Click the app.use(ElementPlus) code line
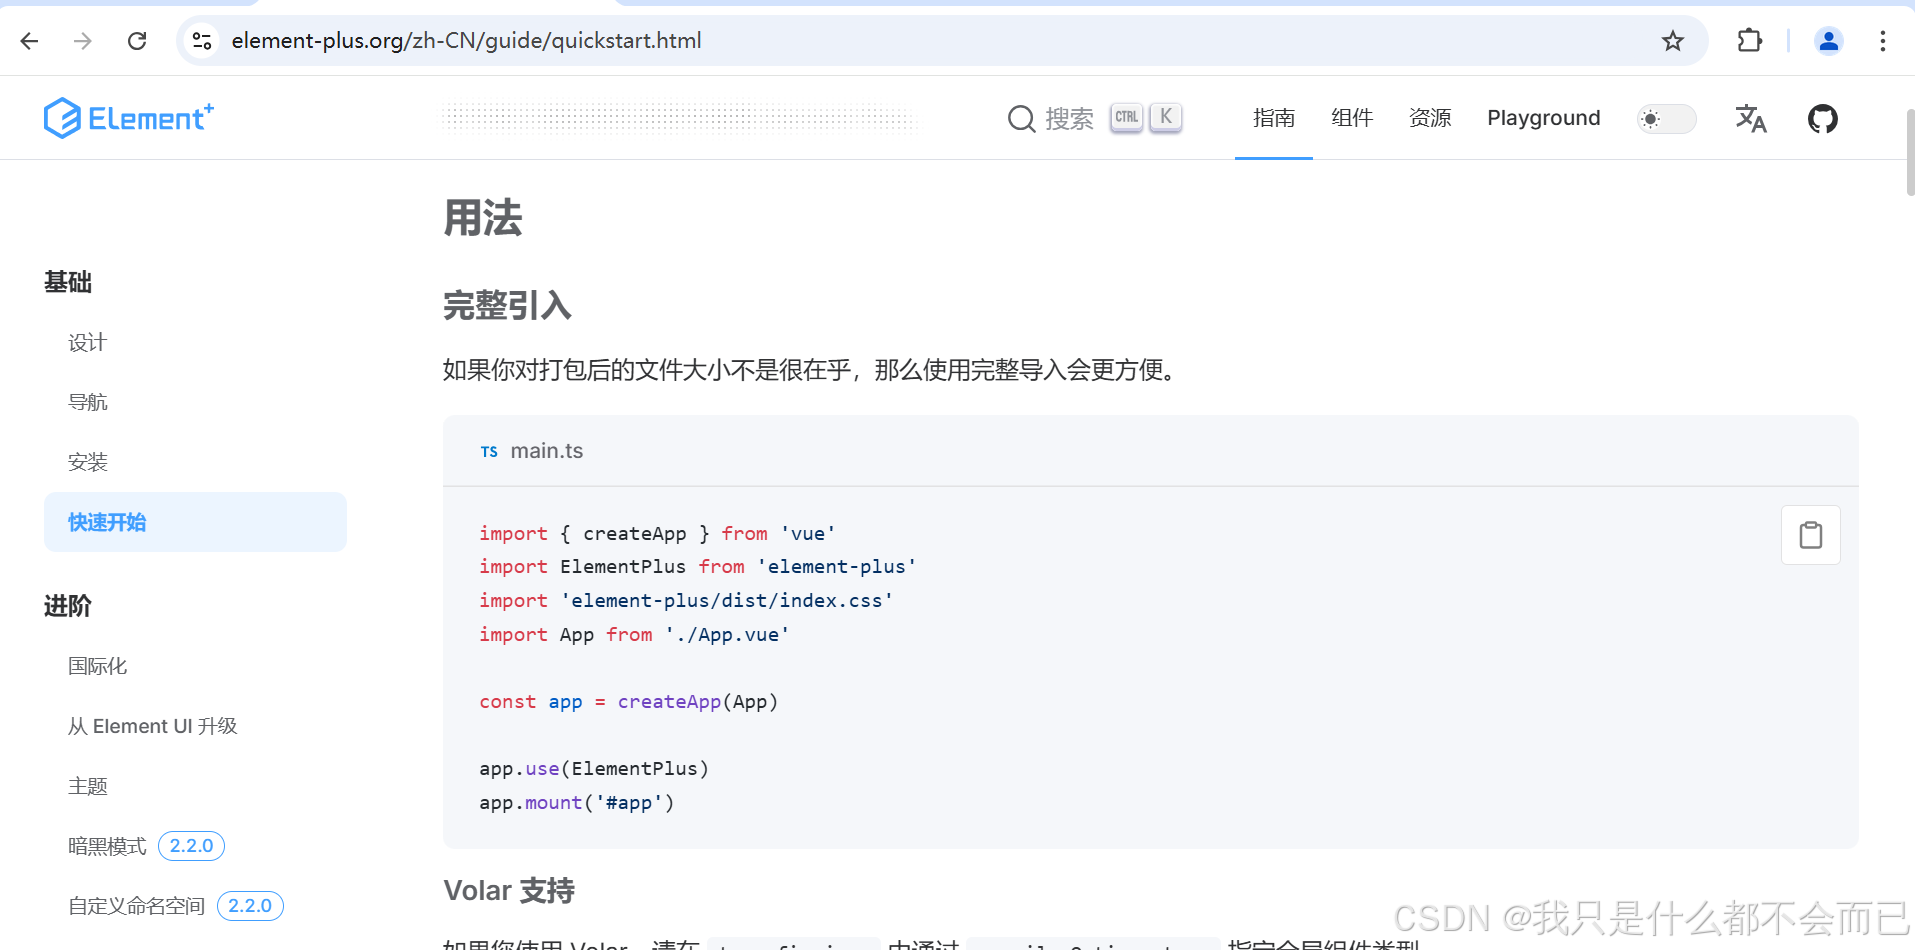The width and height of the screenshot is (1915, 950). tap(594, 769)
